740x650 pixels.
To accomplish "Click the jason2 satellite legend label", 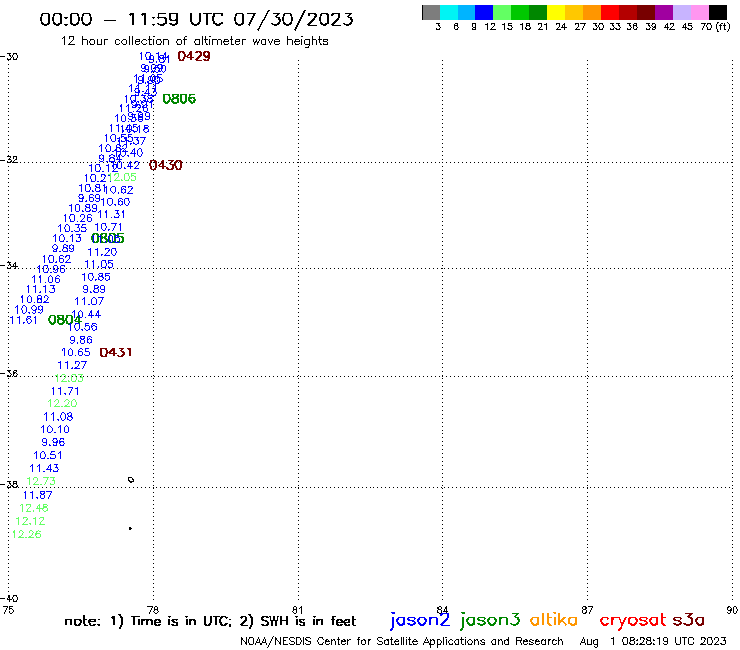I will (420, 620).
